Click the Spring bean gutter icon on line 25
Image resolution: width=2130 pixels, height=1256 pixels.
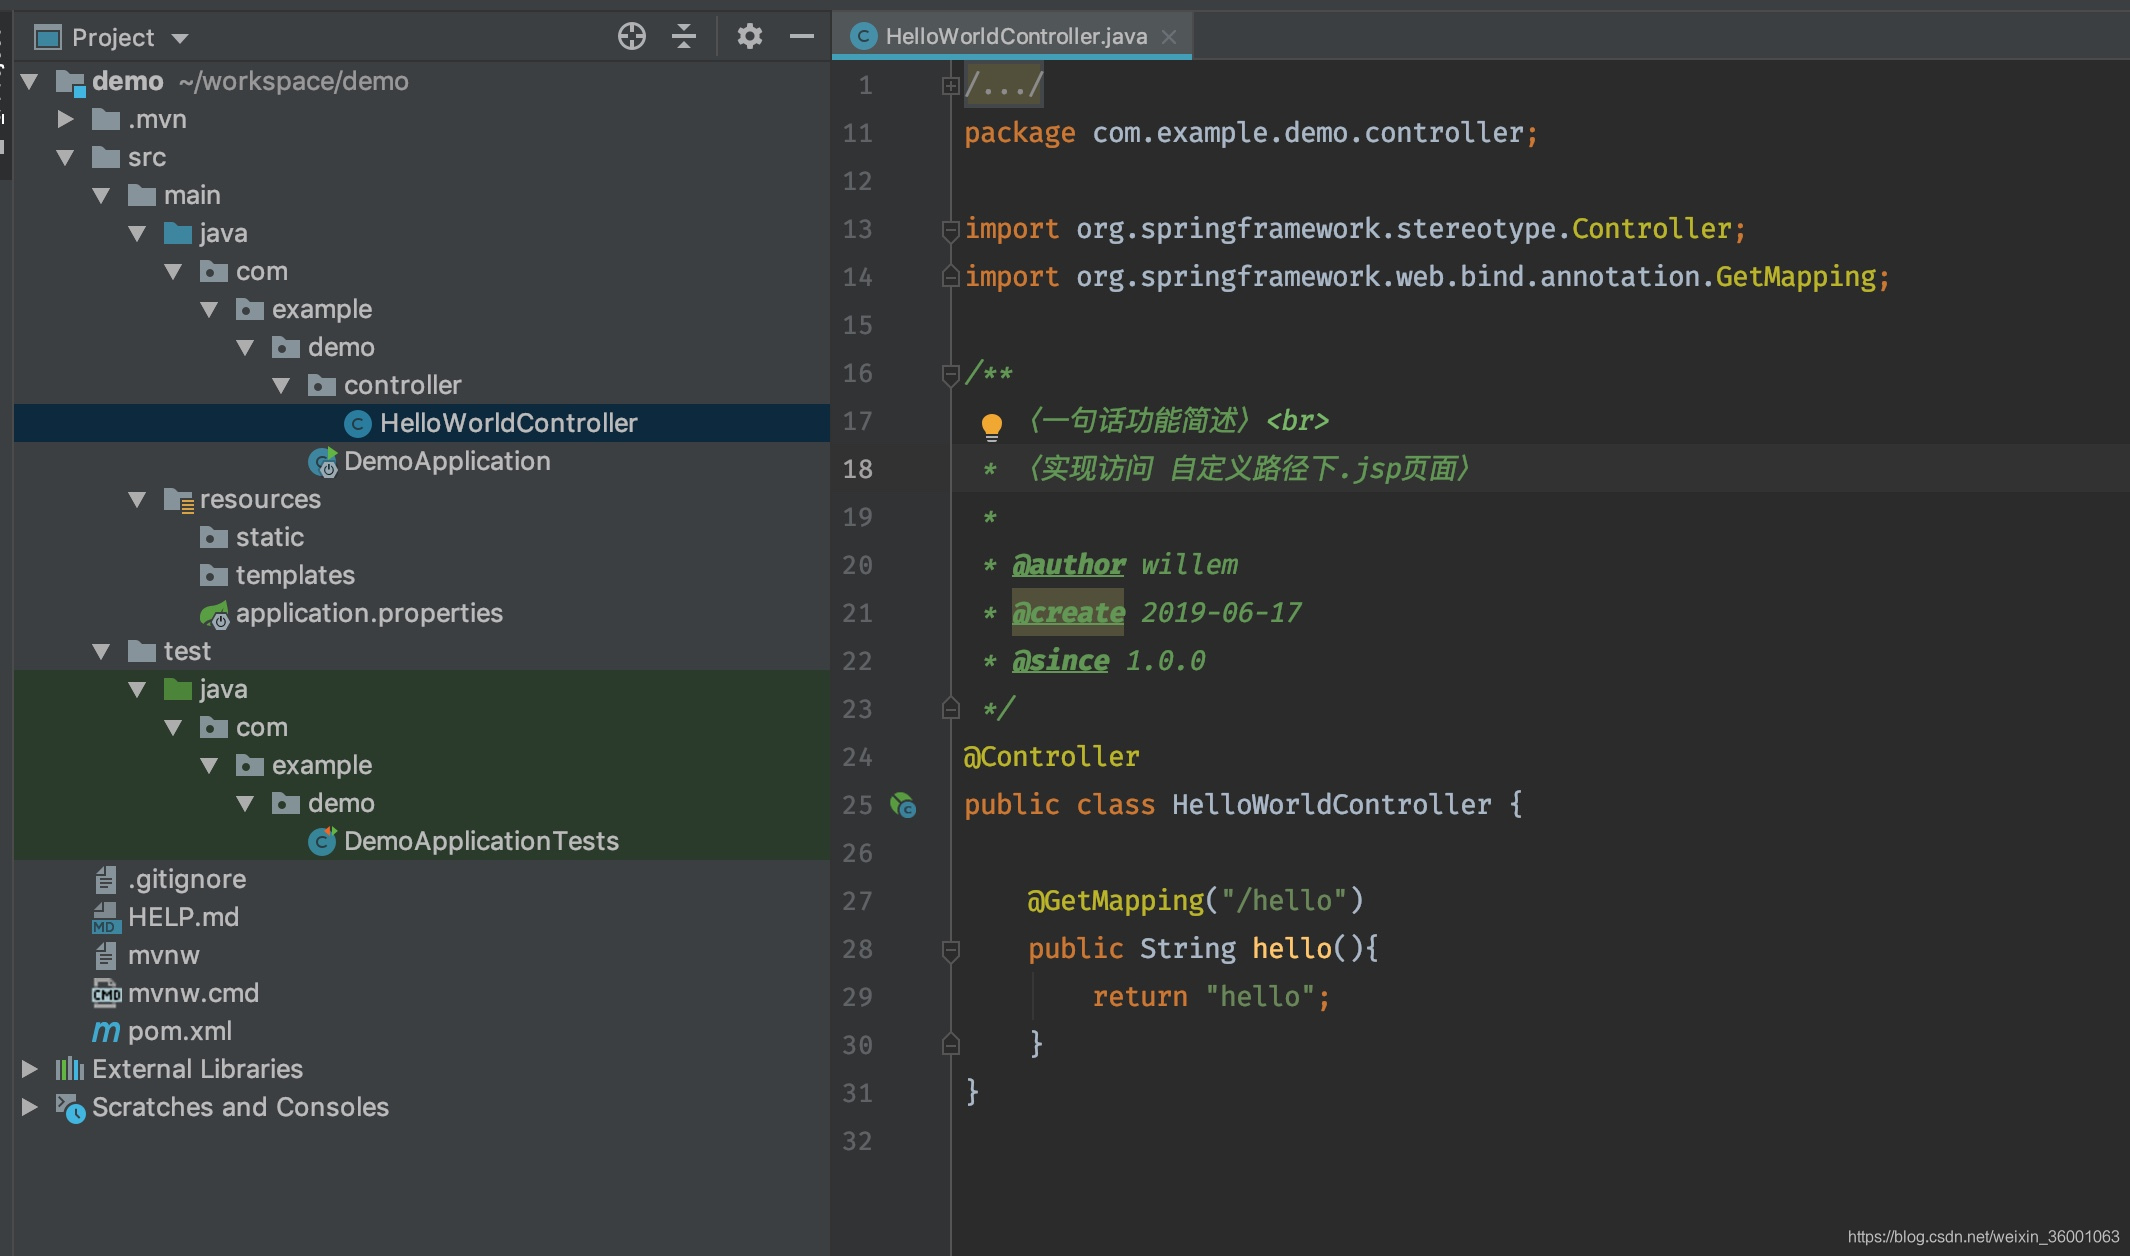click(x=903, y=805)
